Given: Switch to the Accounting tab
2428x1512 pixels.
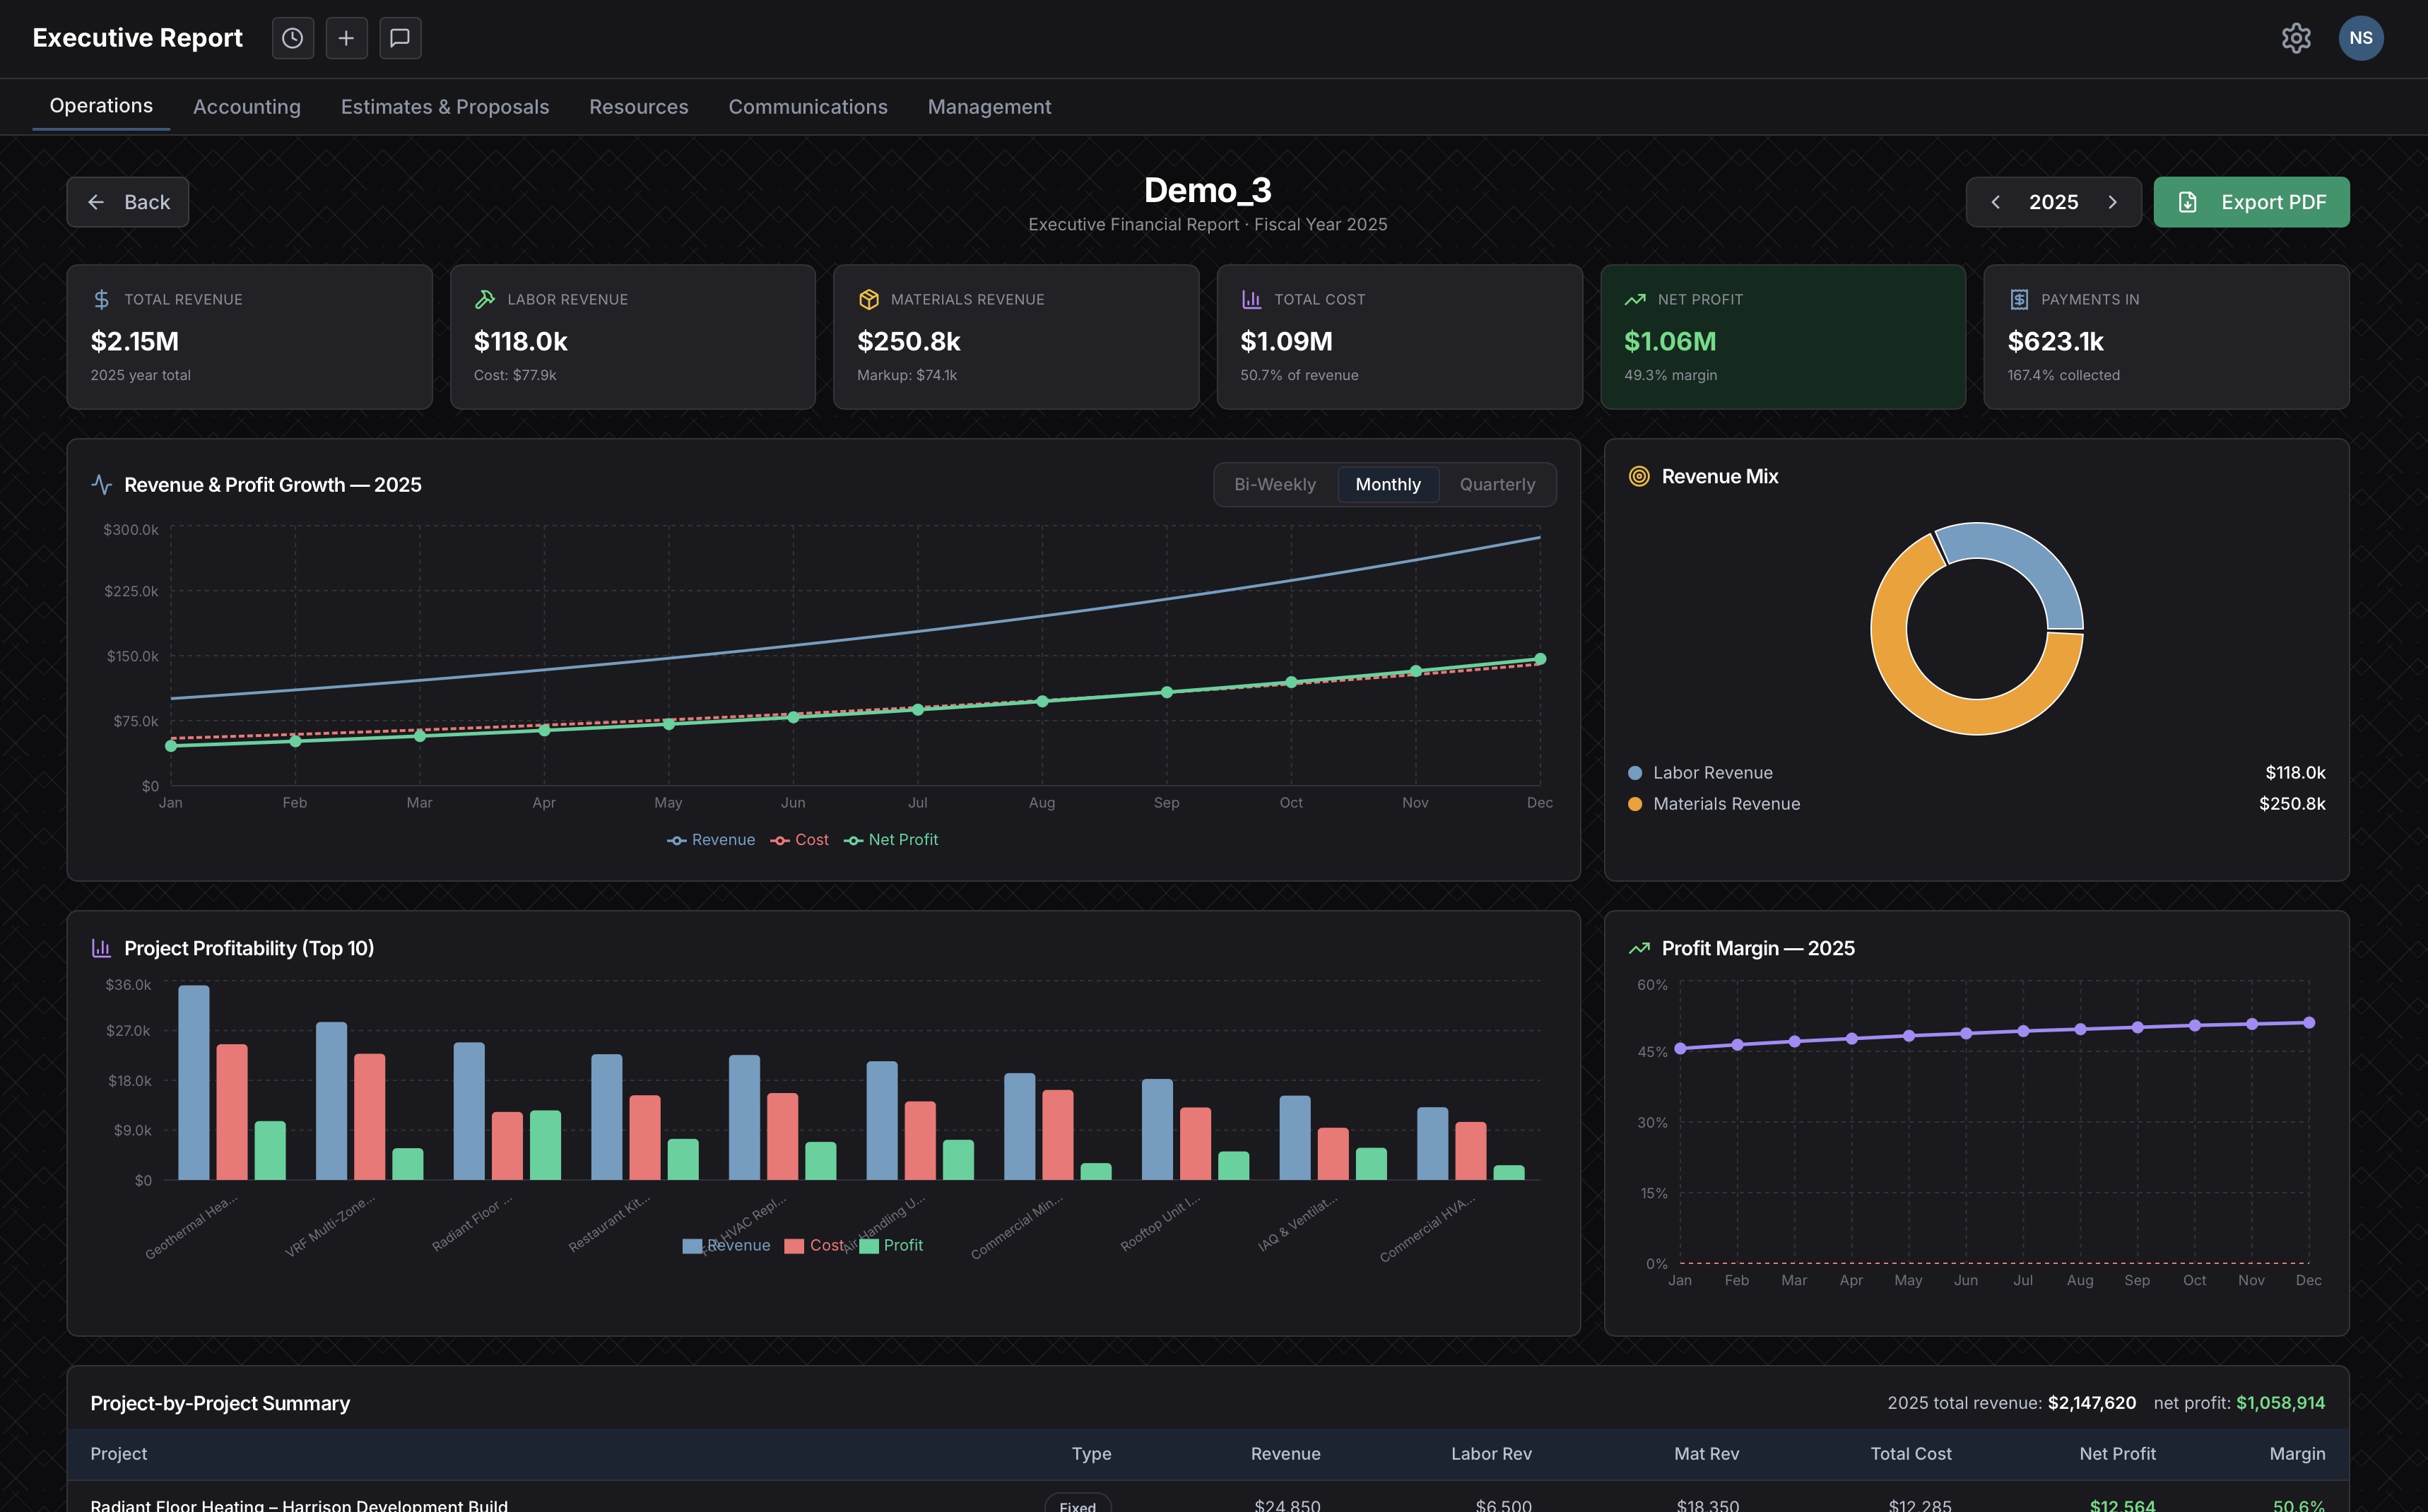Looking at the screenshot, I should [x=247, y=106].
